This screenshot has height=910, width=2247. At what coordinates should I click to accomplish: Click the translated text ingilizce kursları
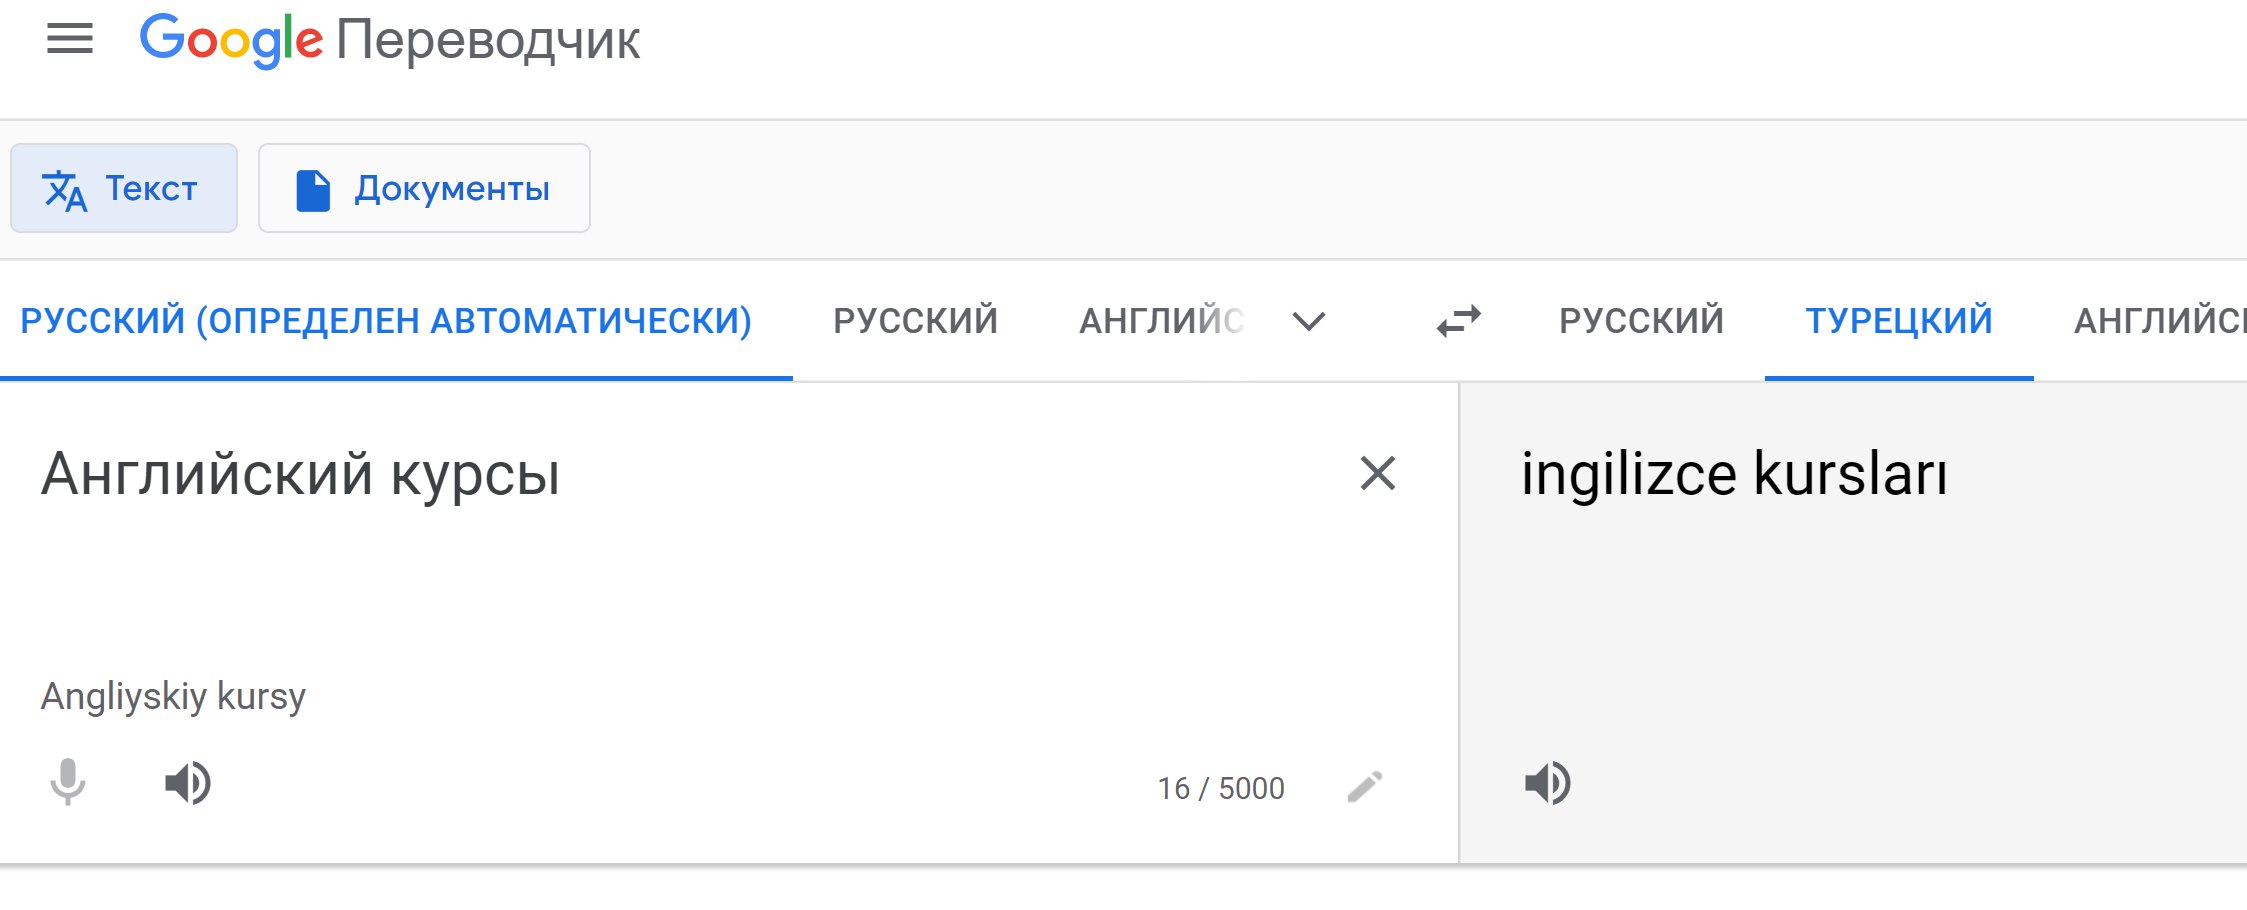click(1734, 473)
